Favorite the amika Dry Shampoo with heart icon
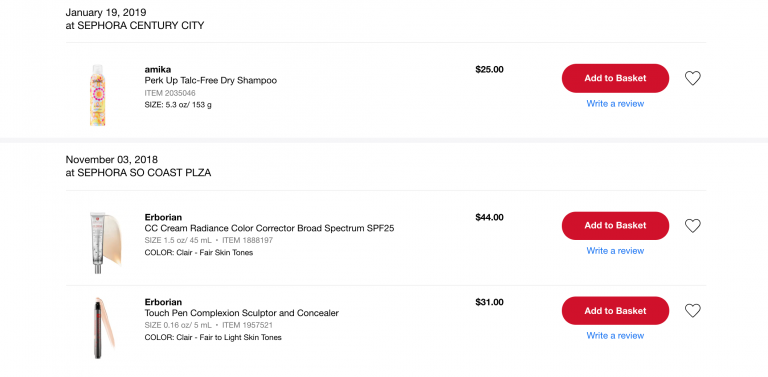The image size is (768, 377). (x=692, y=78)
